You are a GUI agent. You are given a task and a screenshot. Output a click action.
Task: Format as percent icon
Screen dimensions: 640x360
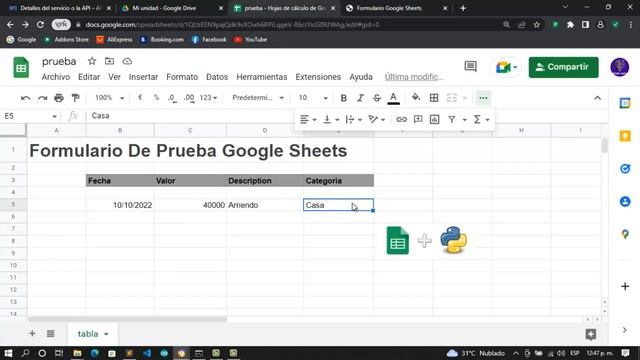[156, 98]
